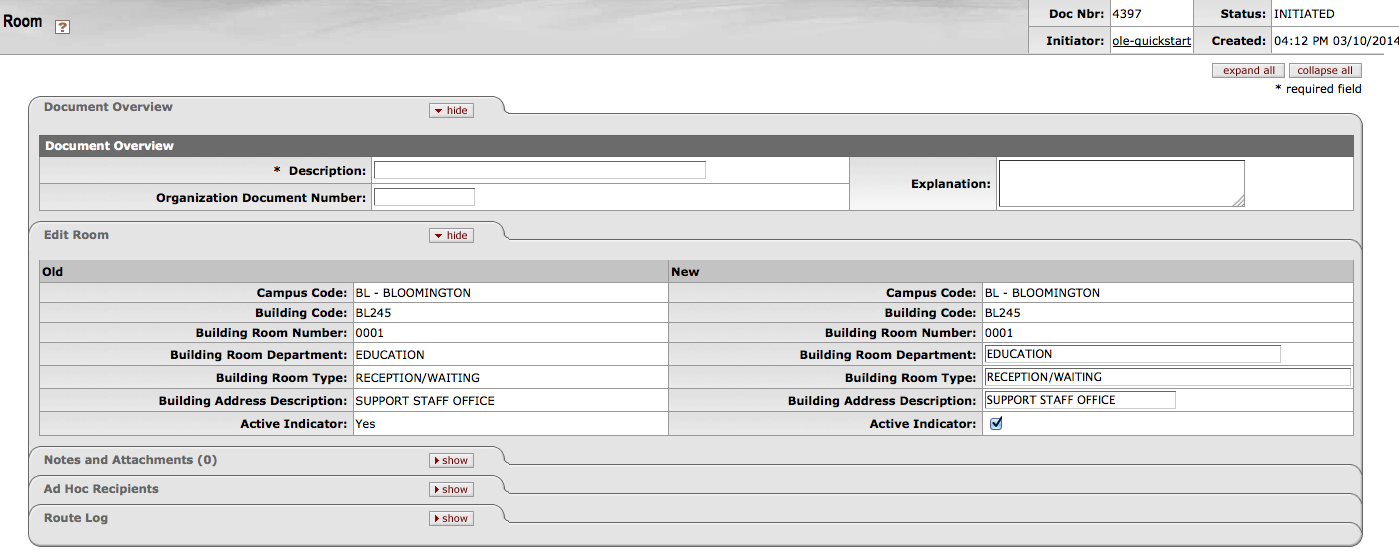Image resolution: width=1399 pixels, height=552 pixels.
Task: Select the Notes and Attachments (0) tab header
Action: (130, 460)
